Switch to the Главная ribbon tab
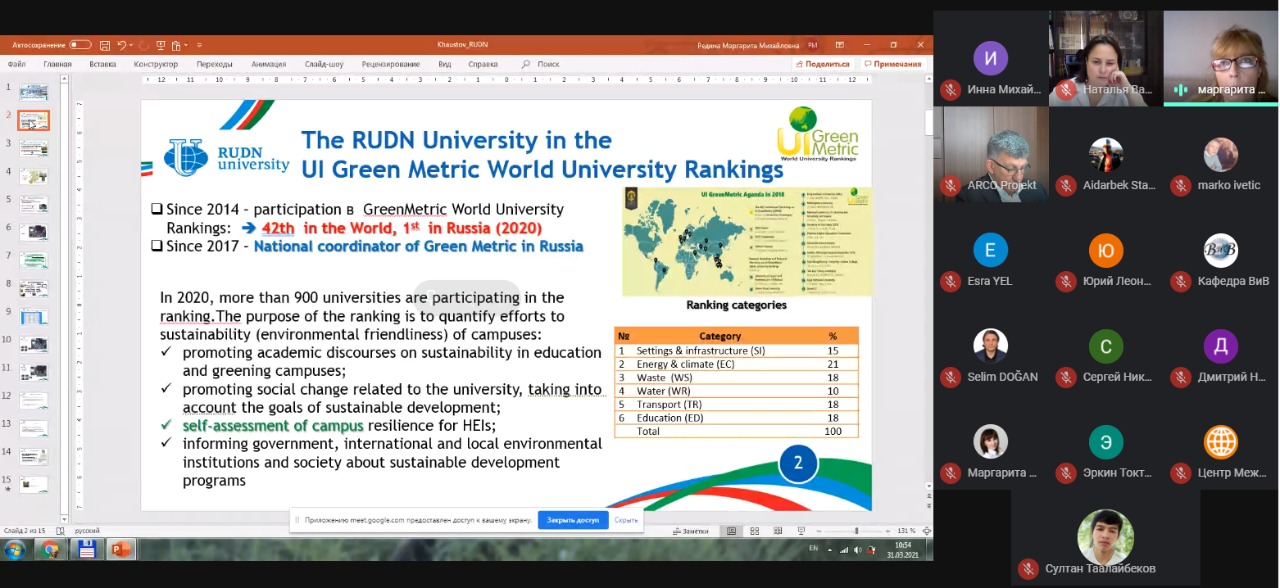 coord(57,64)
